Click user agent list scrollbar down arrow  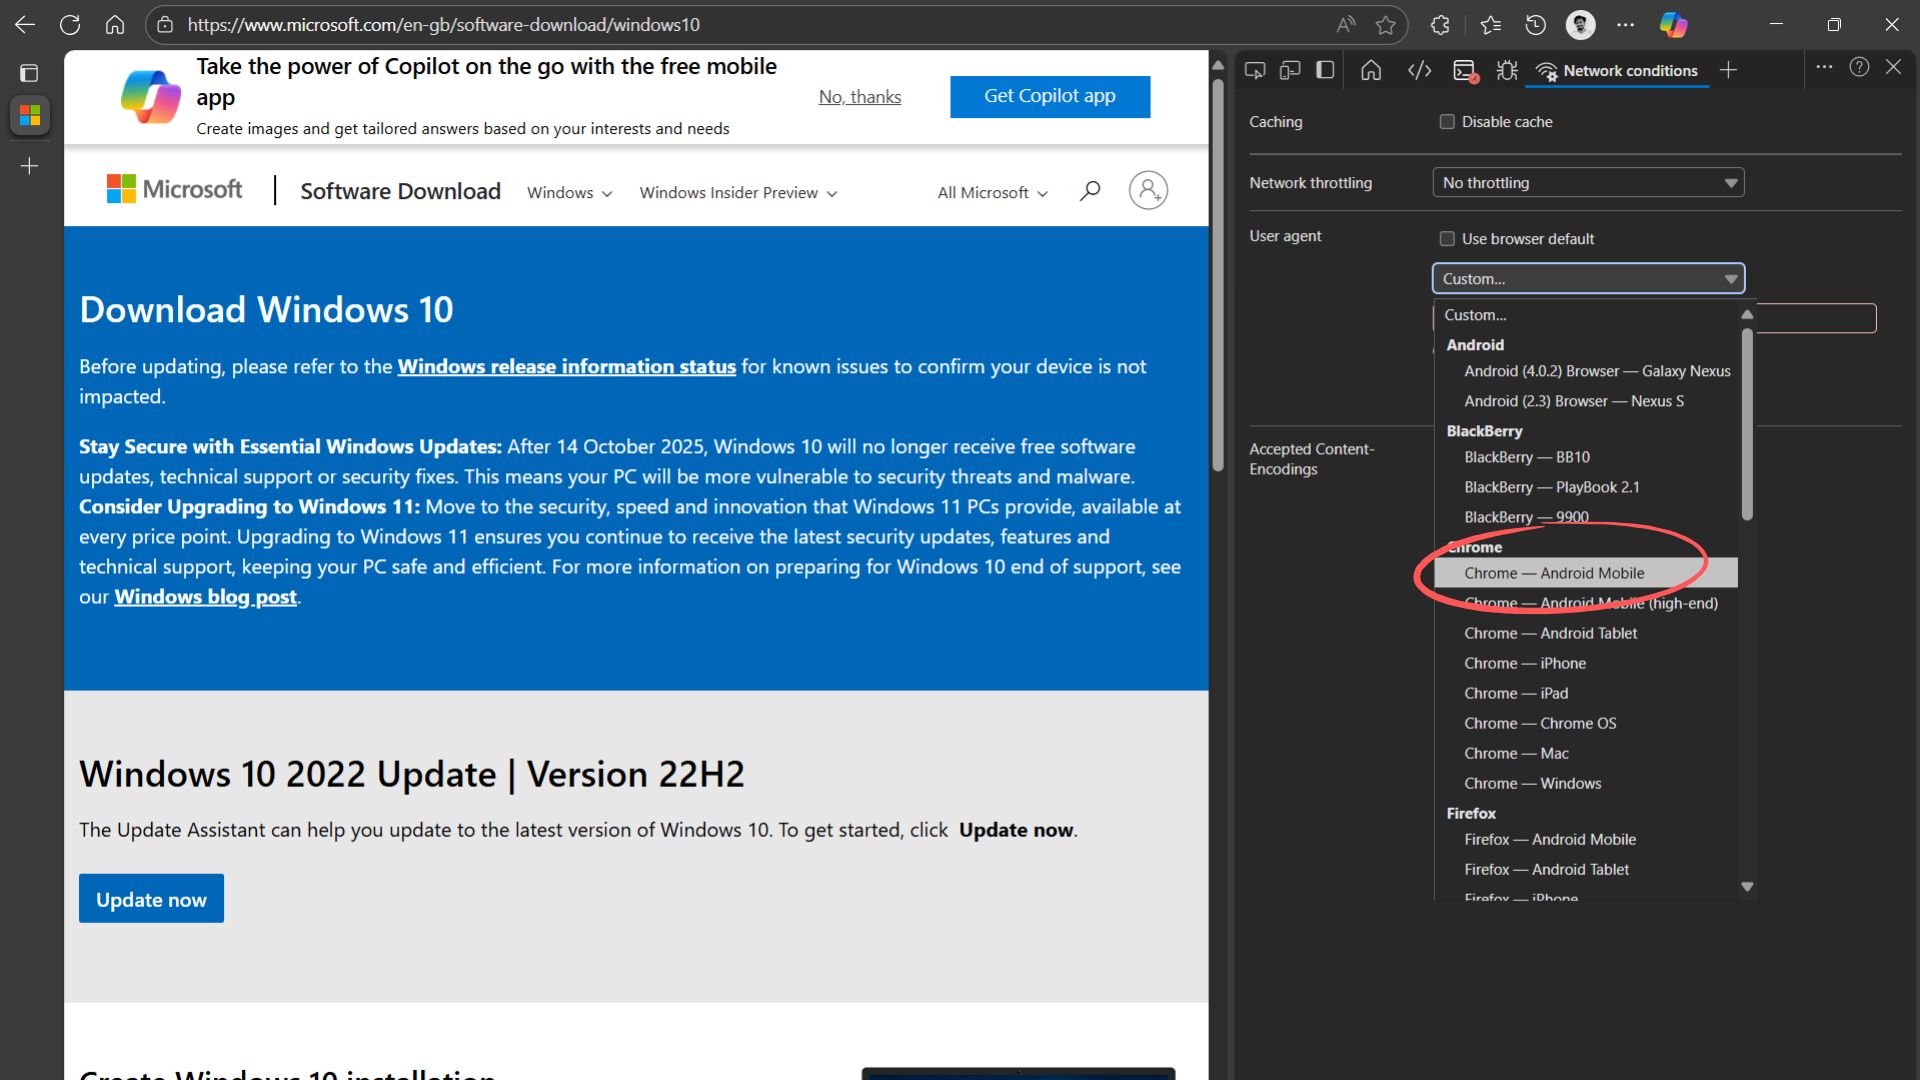[x=1747, y=887]
